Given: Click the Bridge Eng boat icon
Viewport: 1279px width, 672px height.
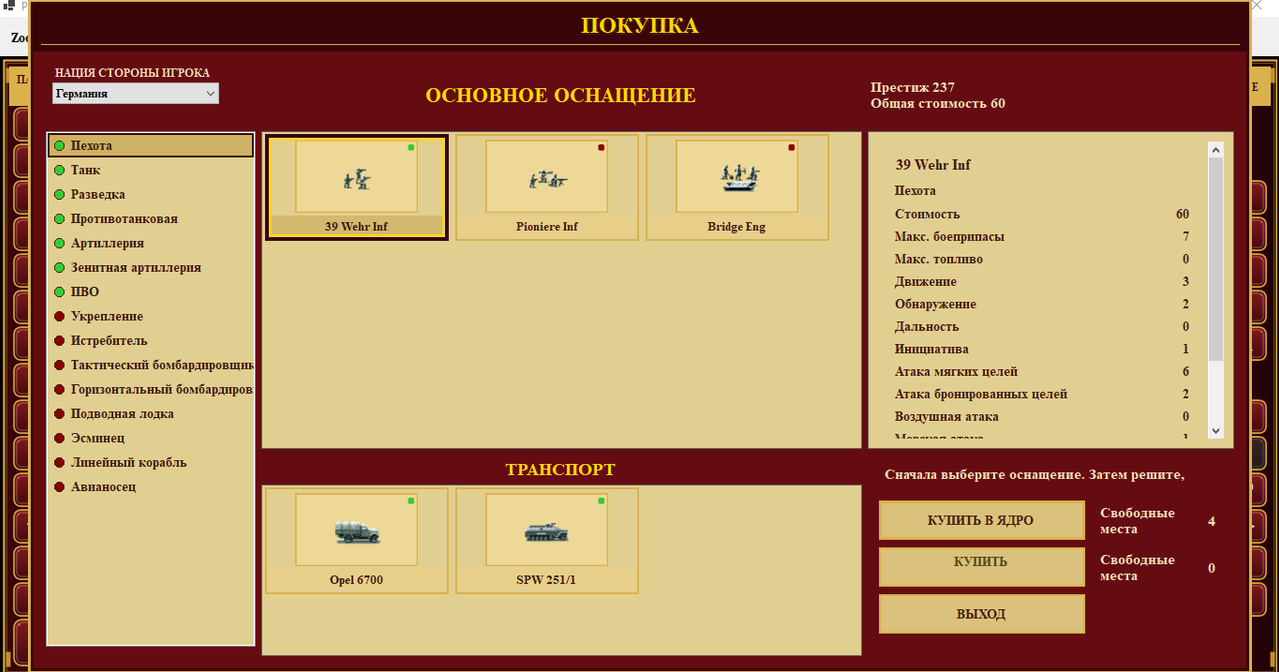Looking at the screenshot, I should (738, 178).
